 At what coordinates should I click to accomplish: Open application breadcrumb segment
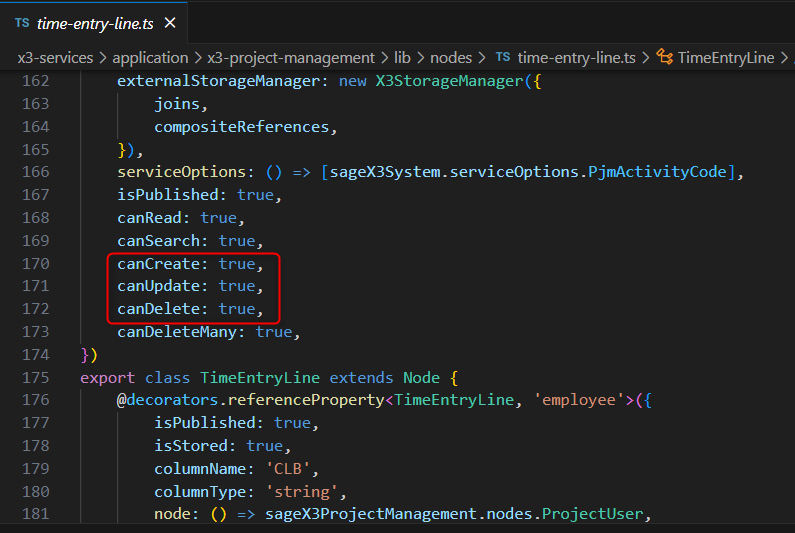pyautogui.click(x=150, y=58)
